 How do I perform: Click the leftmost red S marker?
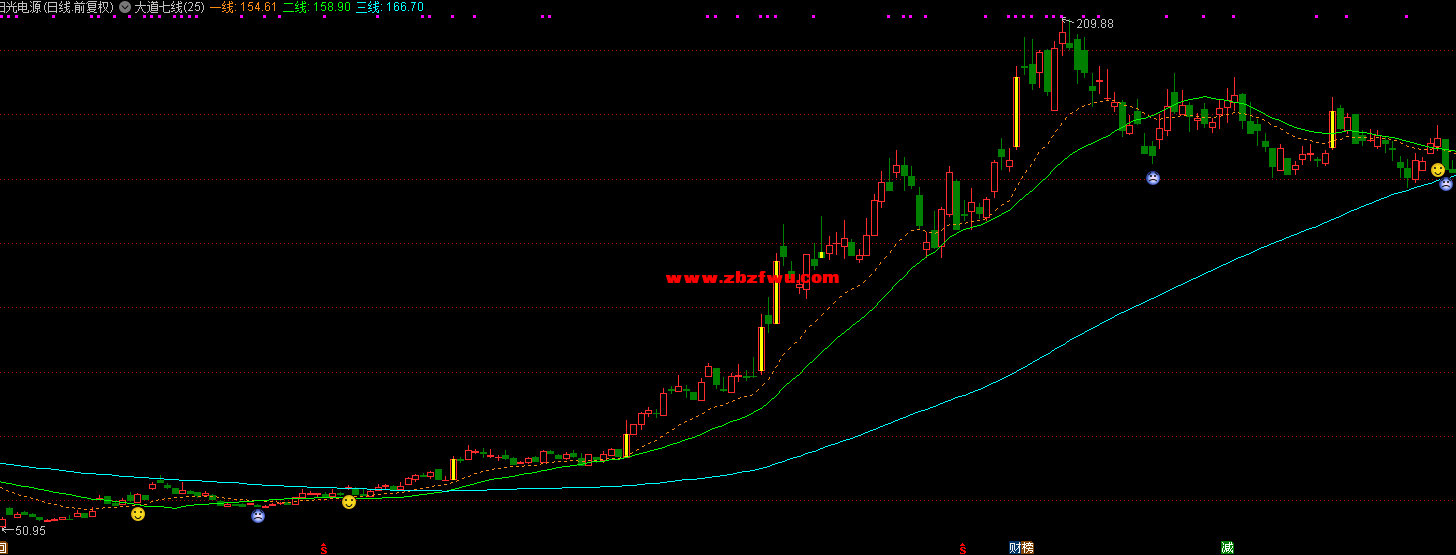[x=323, y=548]
